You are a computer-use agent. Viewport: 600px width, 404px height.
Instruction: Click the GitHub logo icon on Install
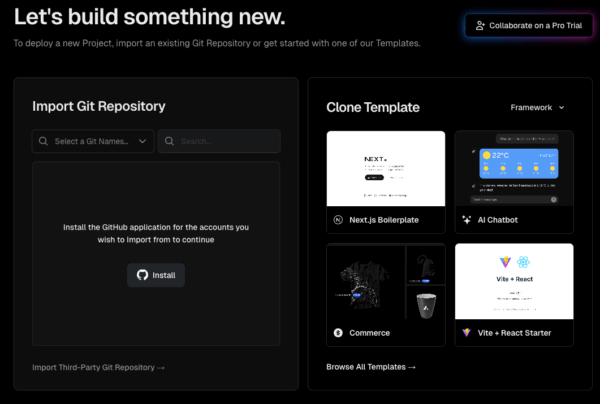pyautogui.click(x=142, y=275)
